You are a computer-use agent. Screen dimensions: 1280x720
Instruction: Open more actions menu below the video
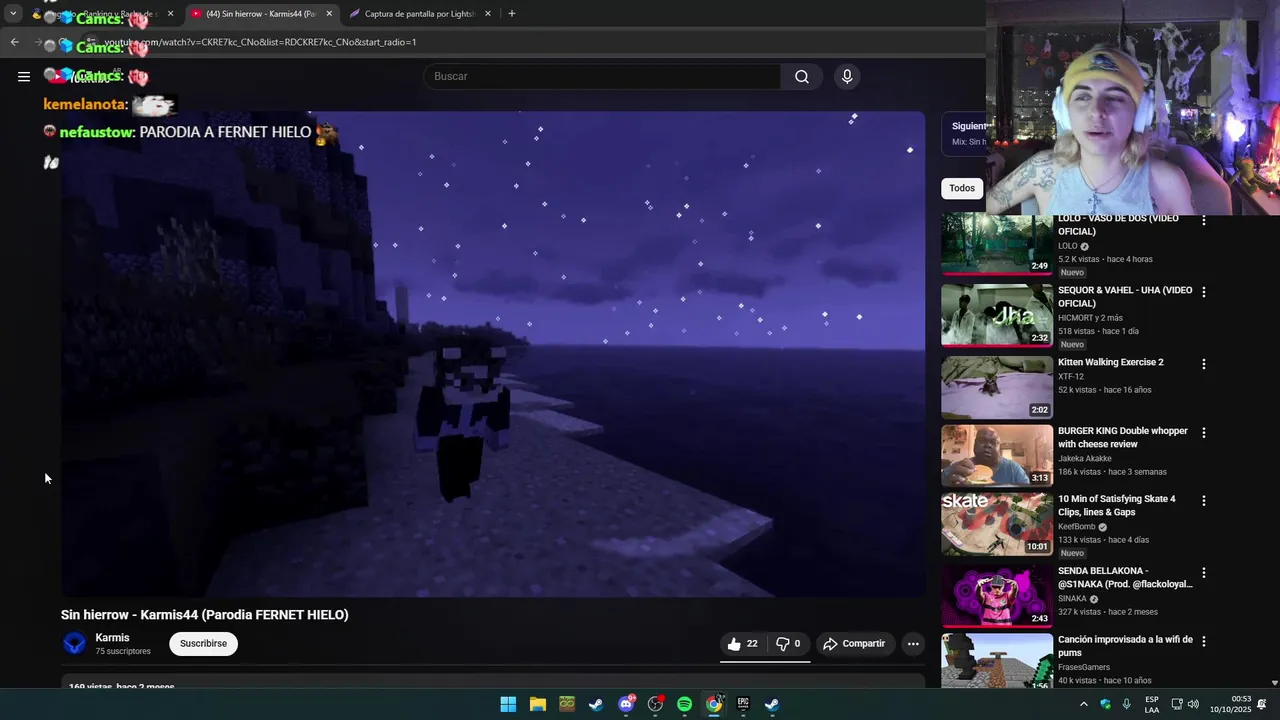pos(913,644)
